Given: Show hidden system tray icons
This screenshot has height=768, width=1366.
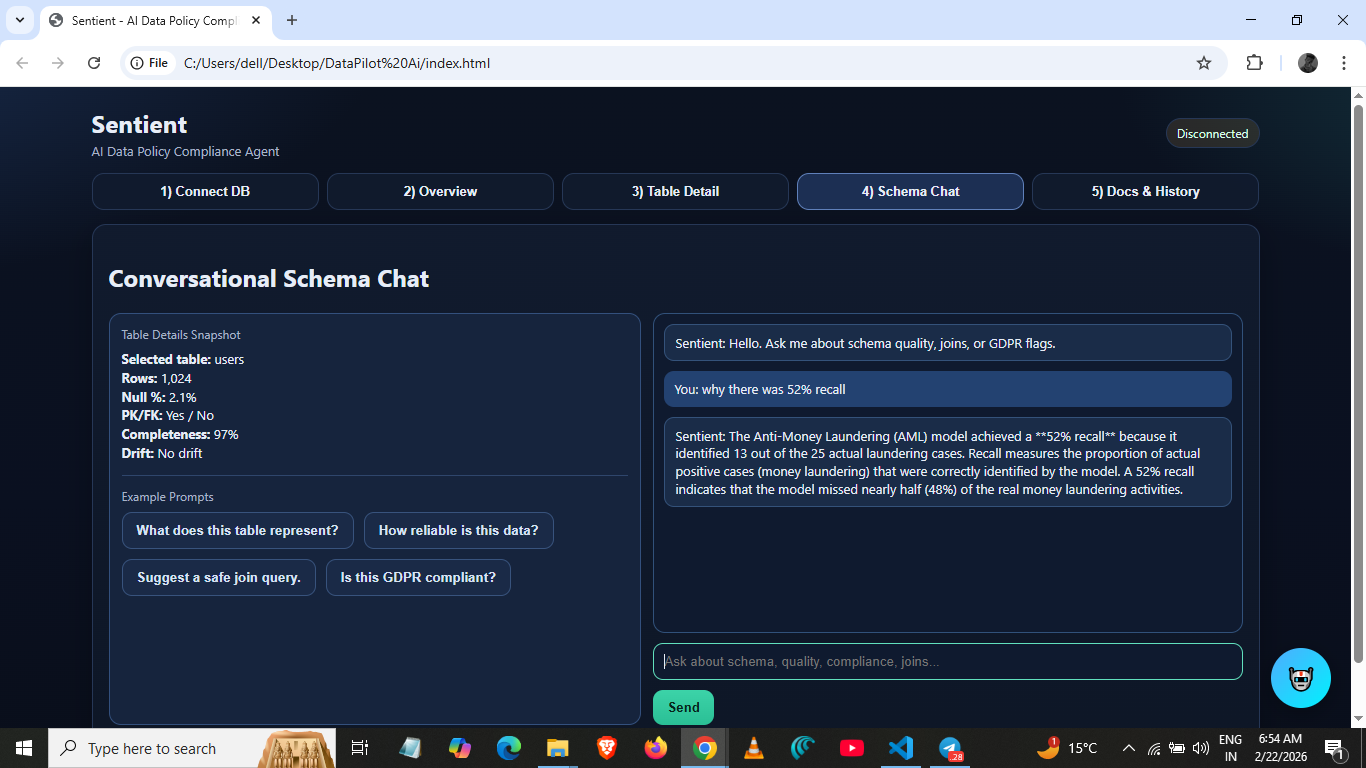Looking at the screenshot, I should point(1129,748).
